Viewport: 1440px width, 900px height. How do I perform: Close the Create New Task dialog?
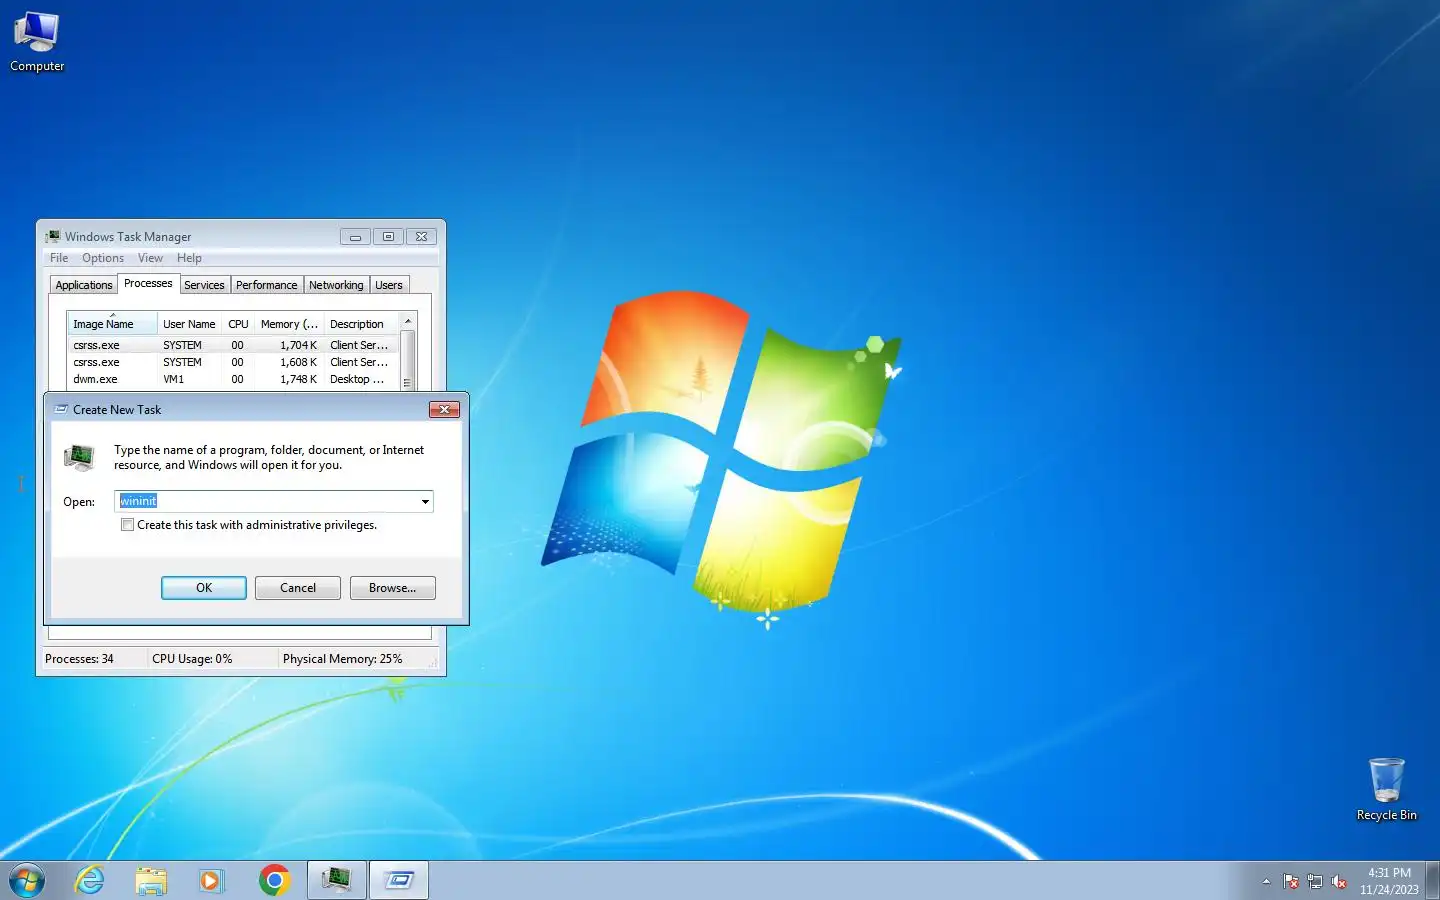click(444, 409)
